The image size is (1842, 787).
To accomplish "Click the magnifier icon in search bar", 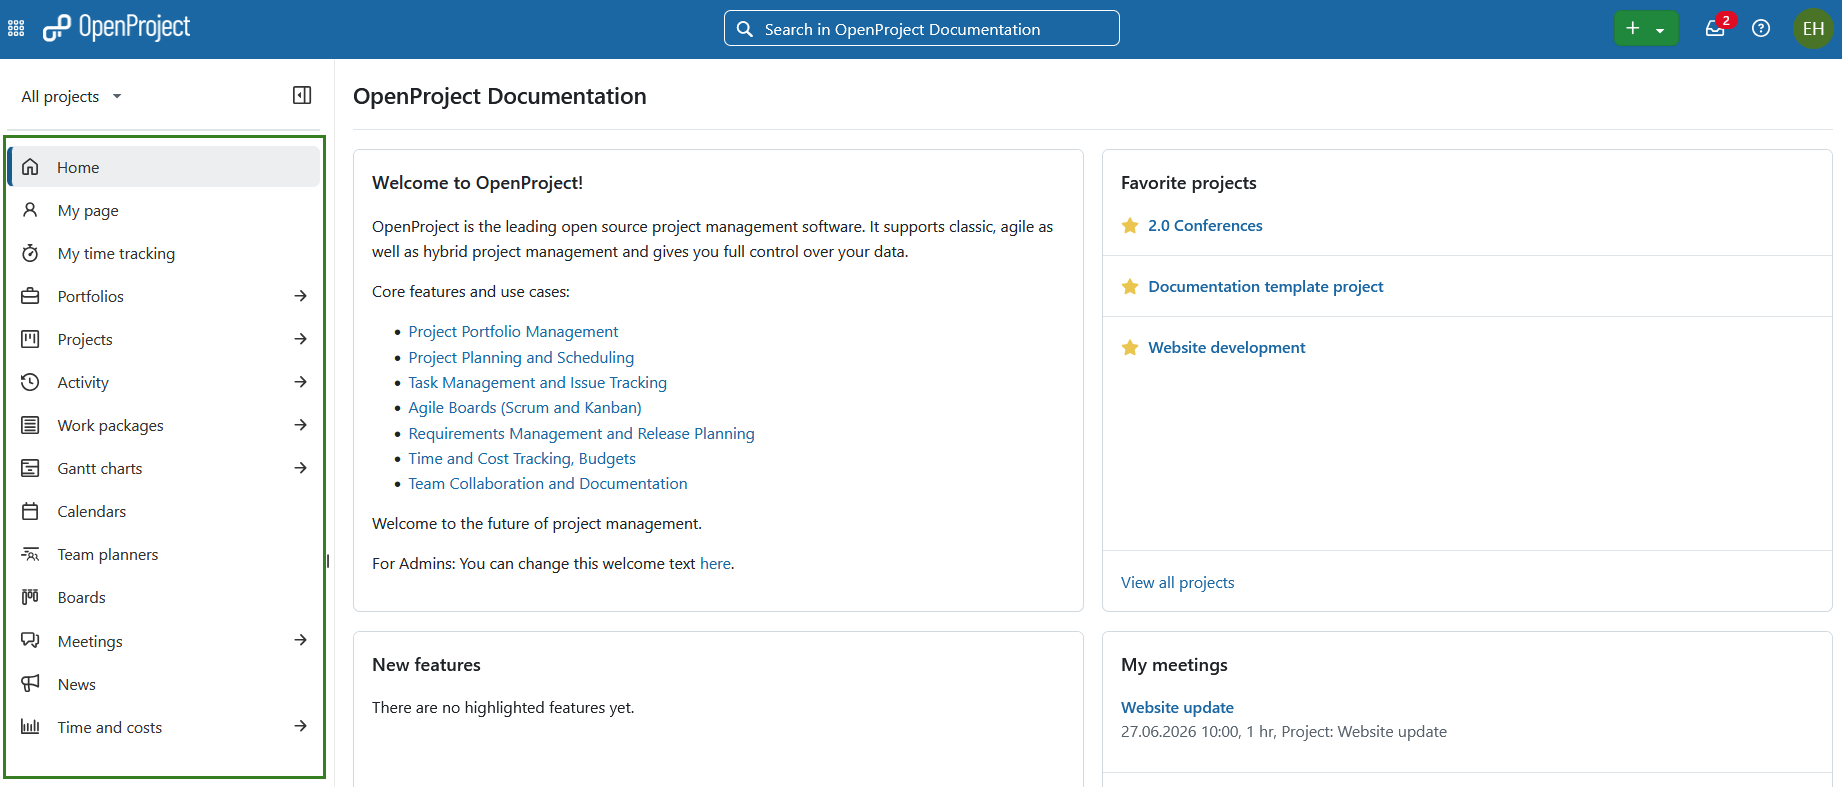I will (x=745, y=29).
